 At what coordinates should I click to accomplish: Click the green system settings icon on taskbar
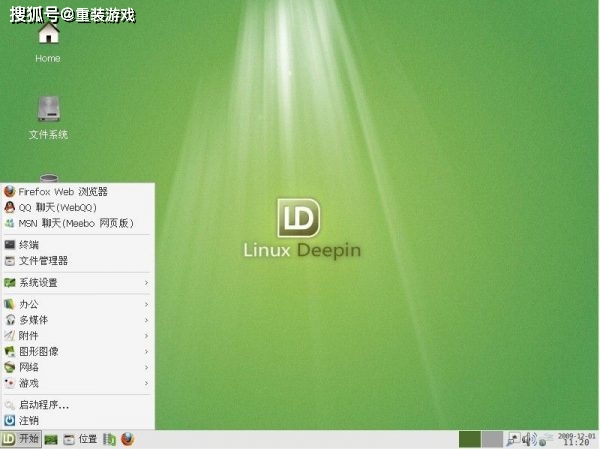[51, 440]
